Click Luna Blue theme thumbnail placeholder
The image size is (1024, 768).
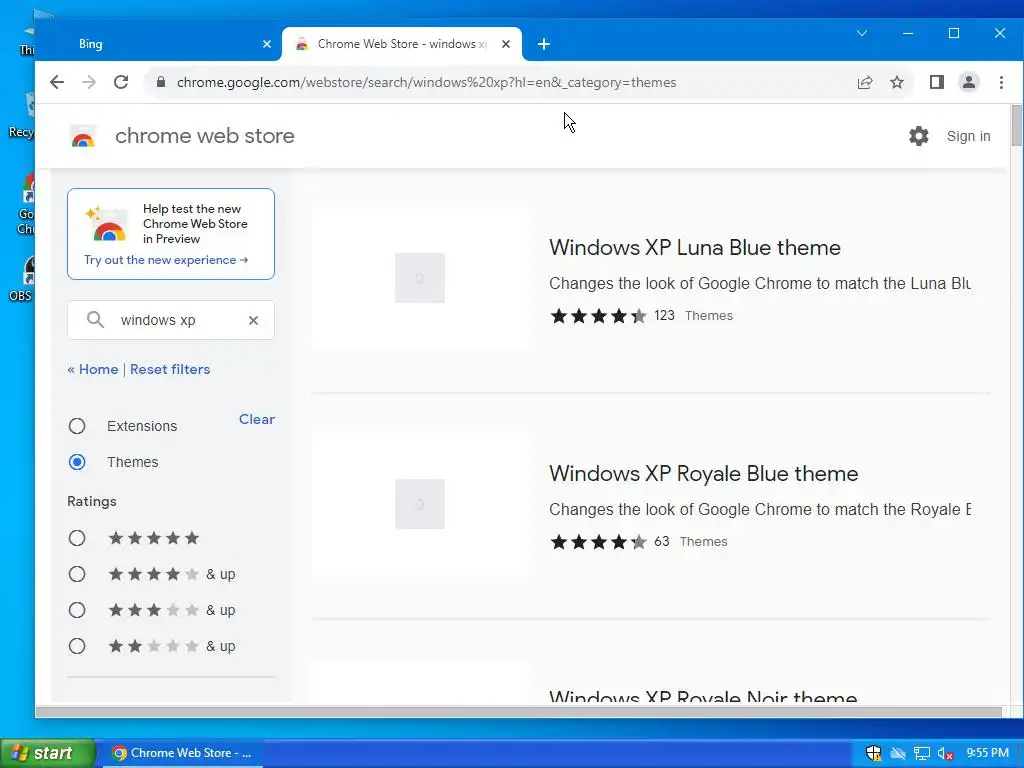click(420, 278)
